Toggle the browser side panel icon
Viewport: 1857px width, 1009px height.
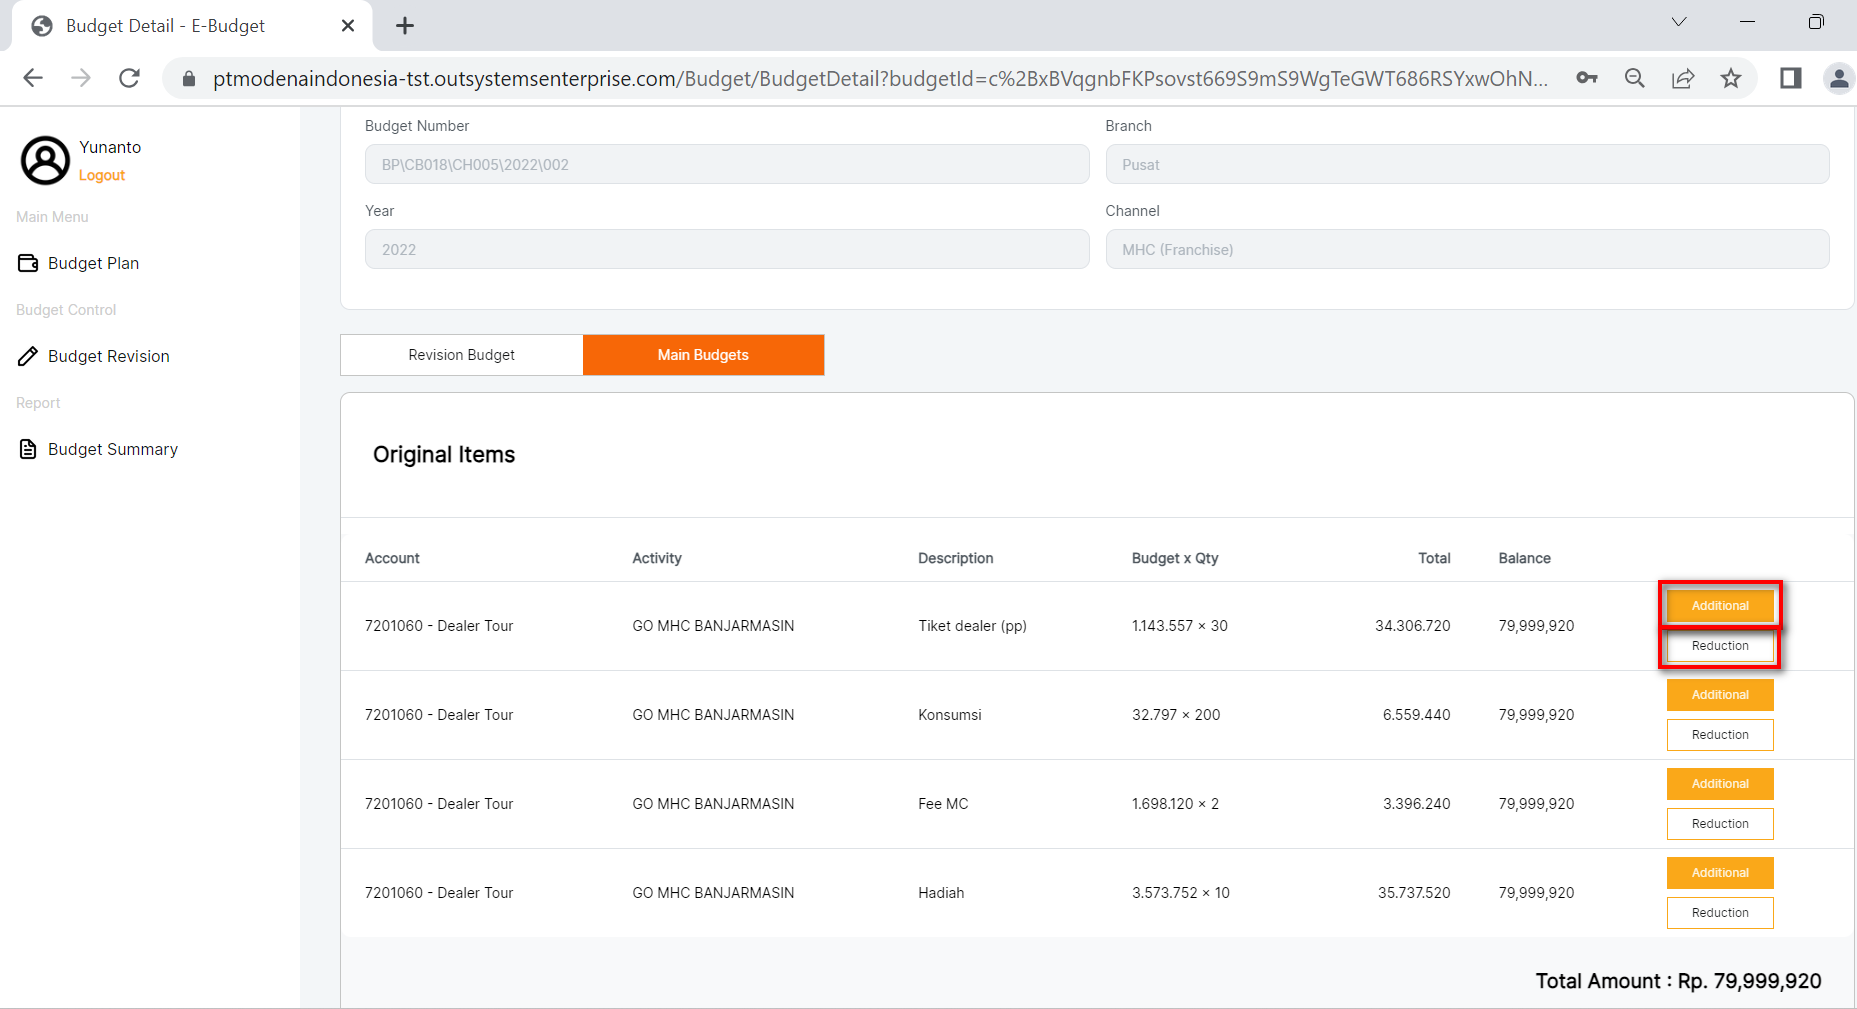1790,78
